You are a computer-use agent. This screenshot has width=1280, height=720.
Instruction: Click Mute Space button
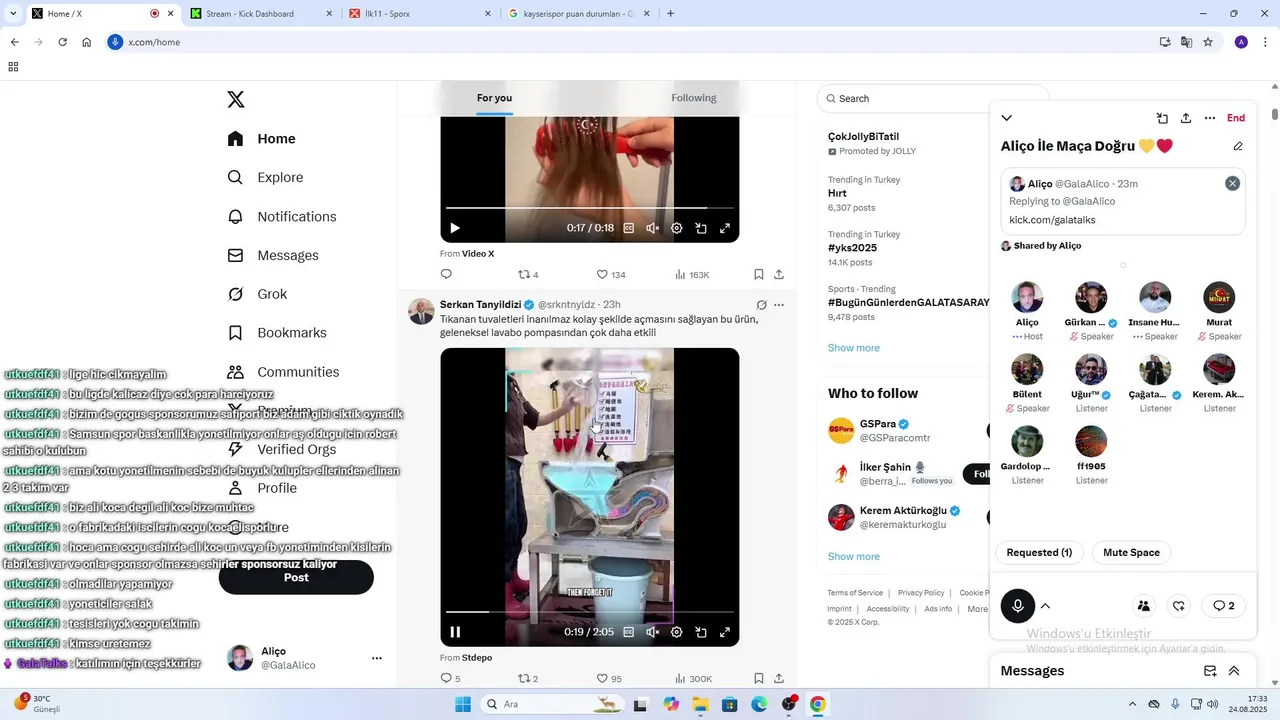tap(1131, 552)
